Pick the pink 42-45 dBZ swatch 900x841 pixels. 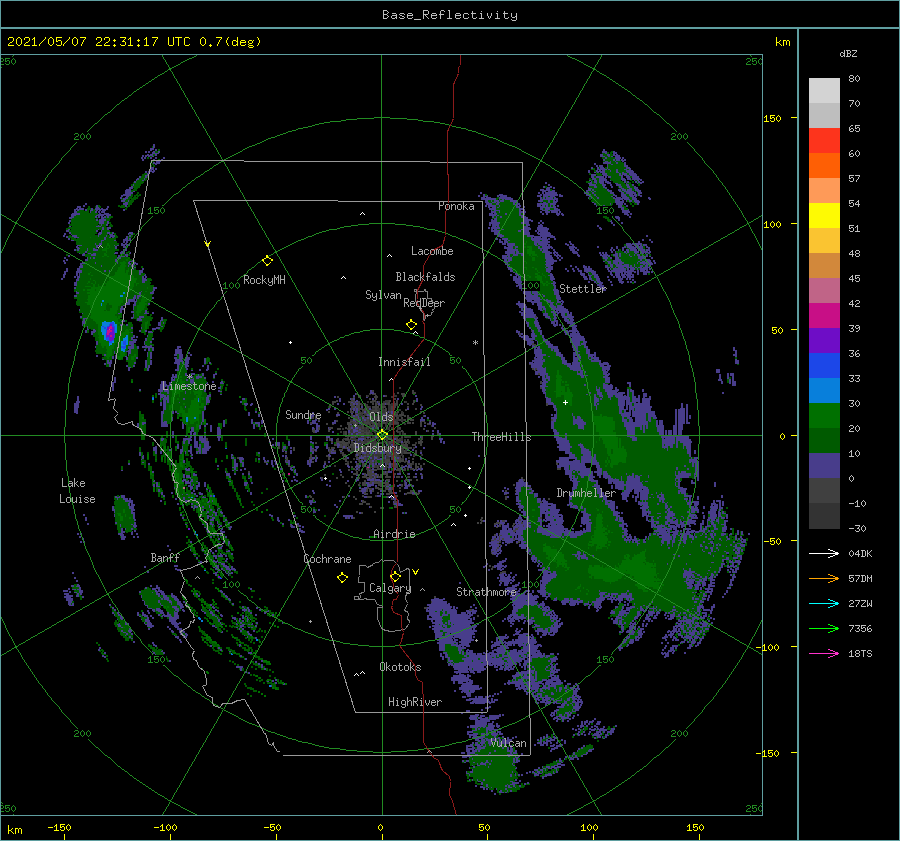[x=824, y=290]
